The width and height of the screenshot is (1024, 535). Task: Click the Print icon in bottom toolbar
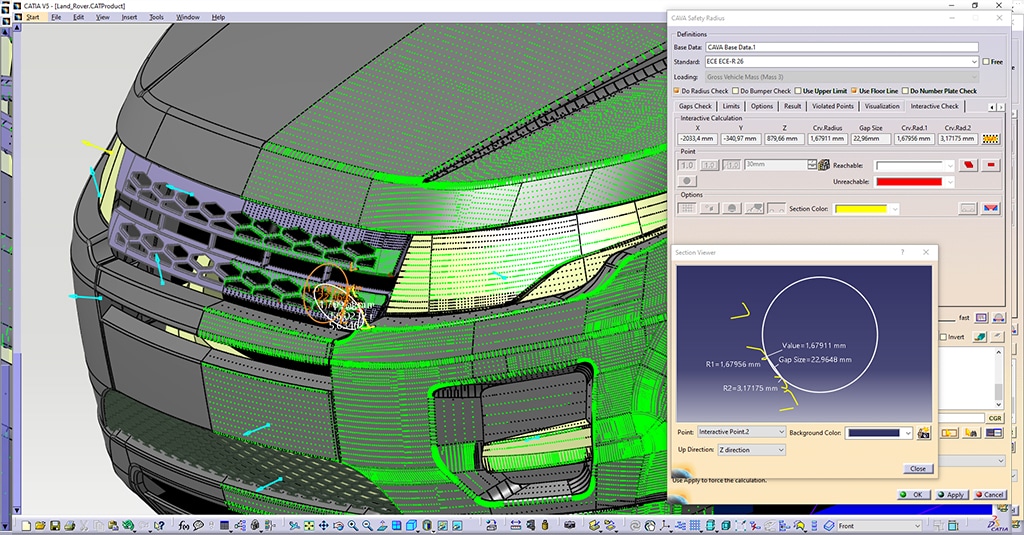[69, 526]
